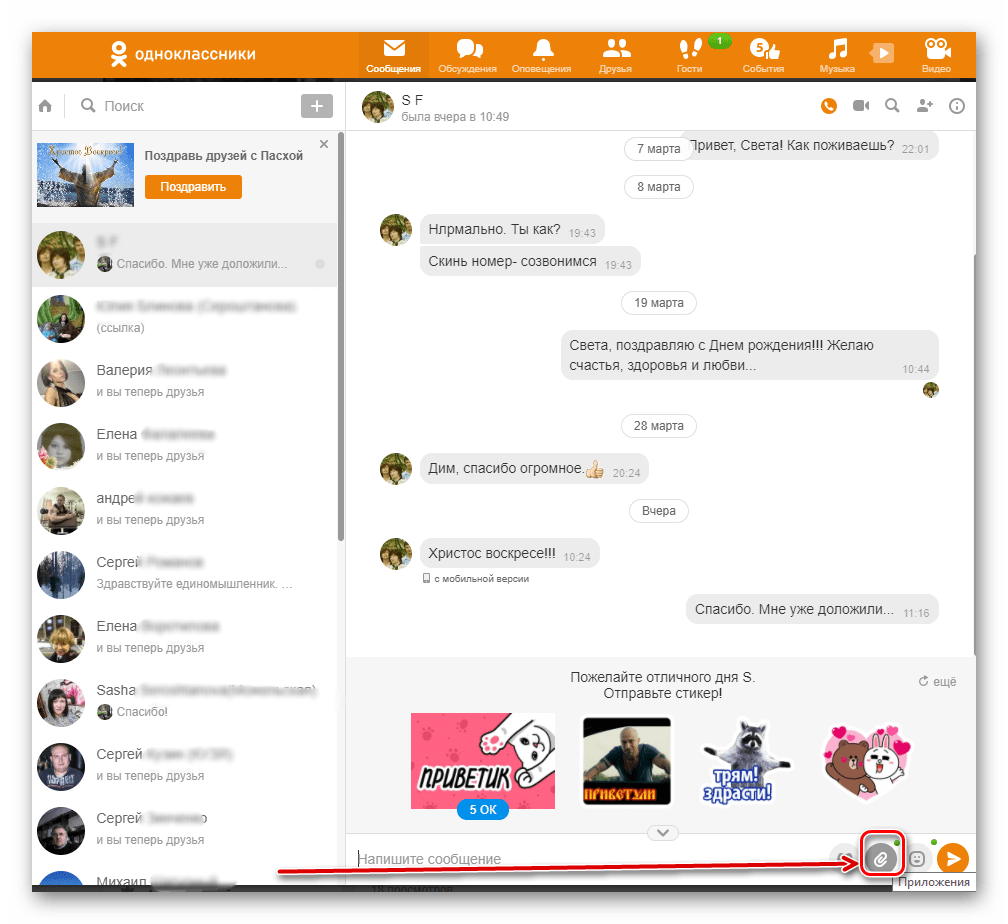Click the с мобильной версии note
The image size is (1008, 924).
(476, 579)
